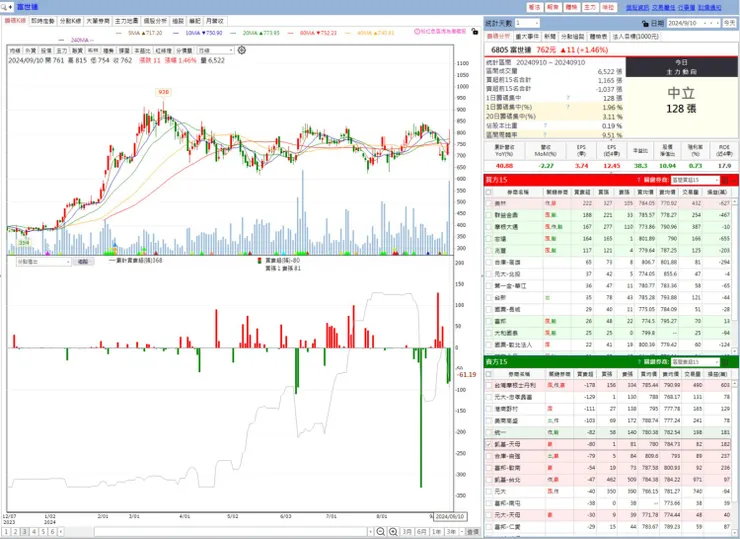Image resolution: width=740 pixels, height=539 pixels.
Task: Toggle the 均線 chart overlay button
Action: coord(15,51)
